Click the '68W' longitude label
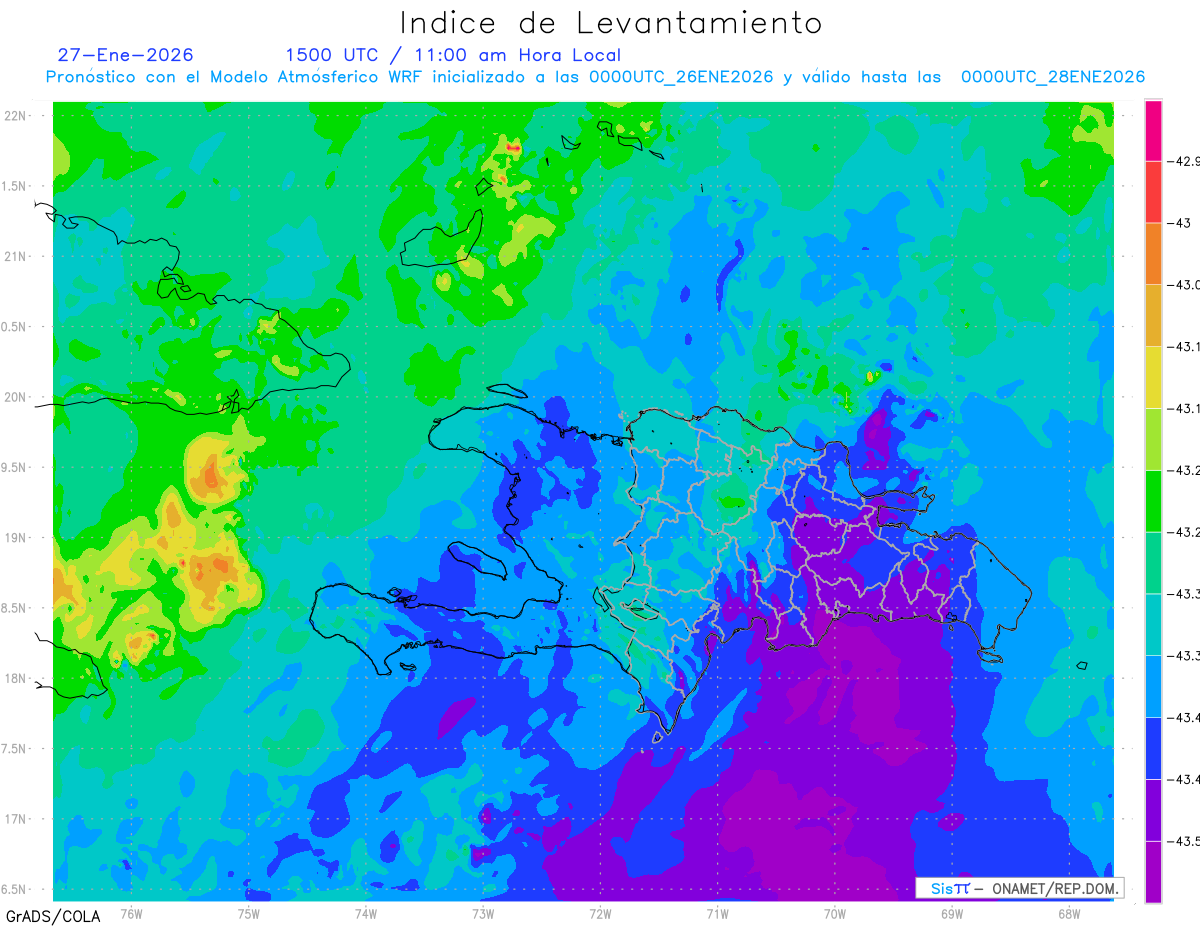Image resolution: width=1200 pixels, height=927 pixels. pos(1069,913)
